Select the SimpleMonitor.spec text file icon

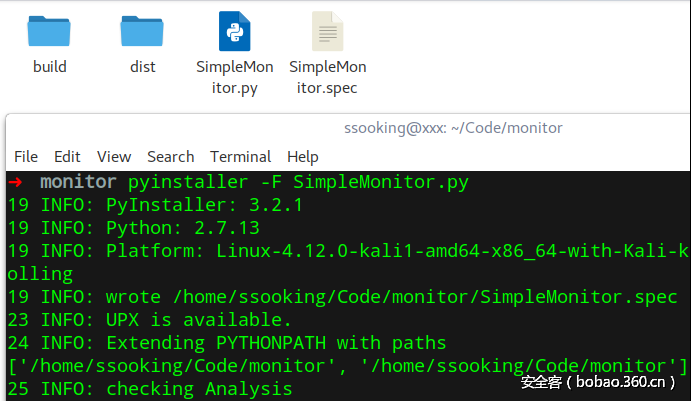(x=327, y=32)
